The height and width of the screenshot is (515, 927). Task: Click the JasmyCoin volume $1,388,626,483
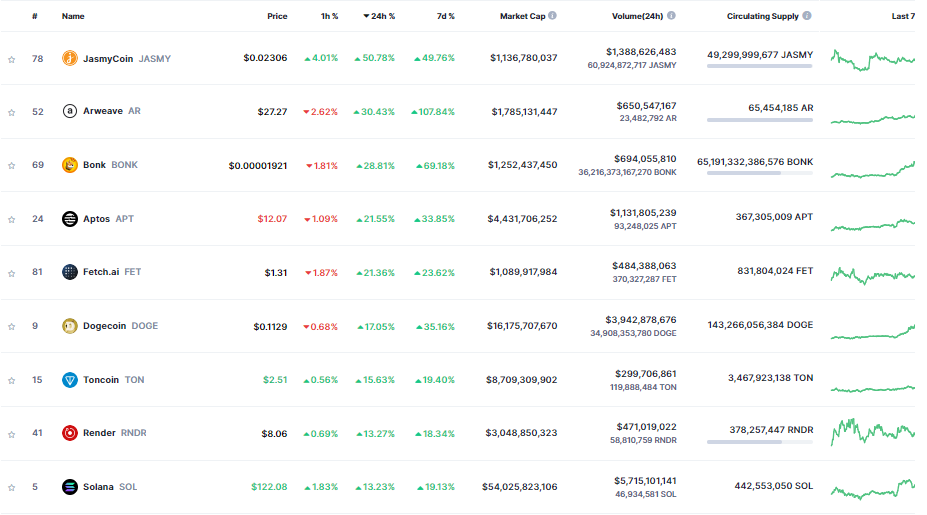(x=641, y=52)
